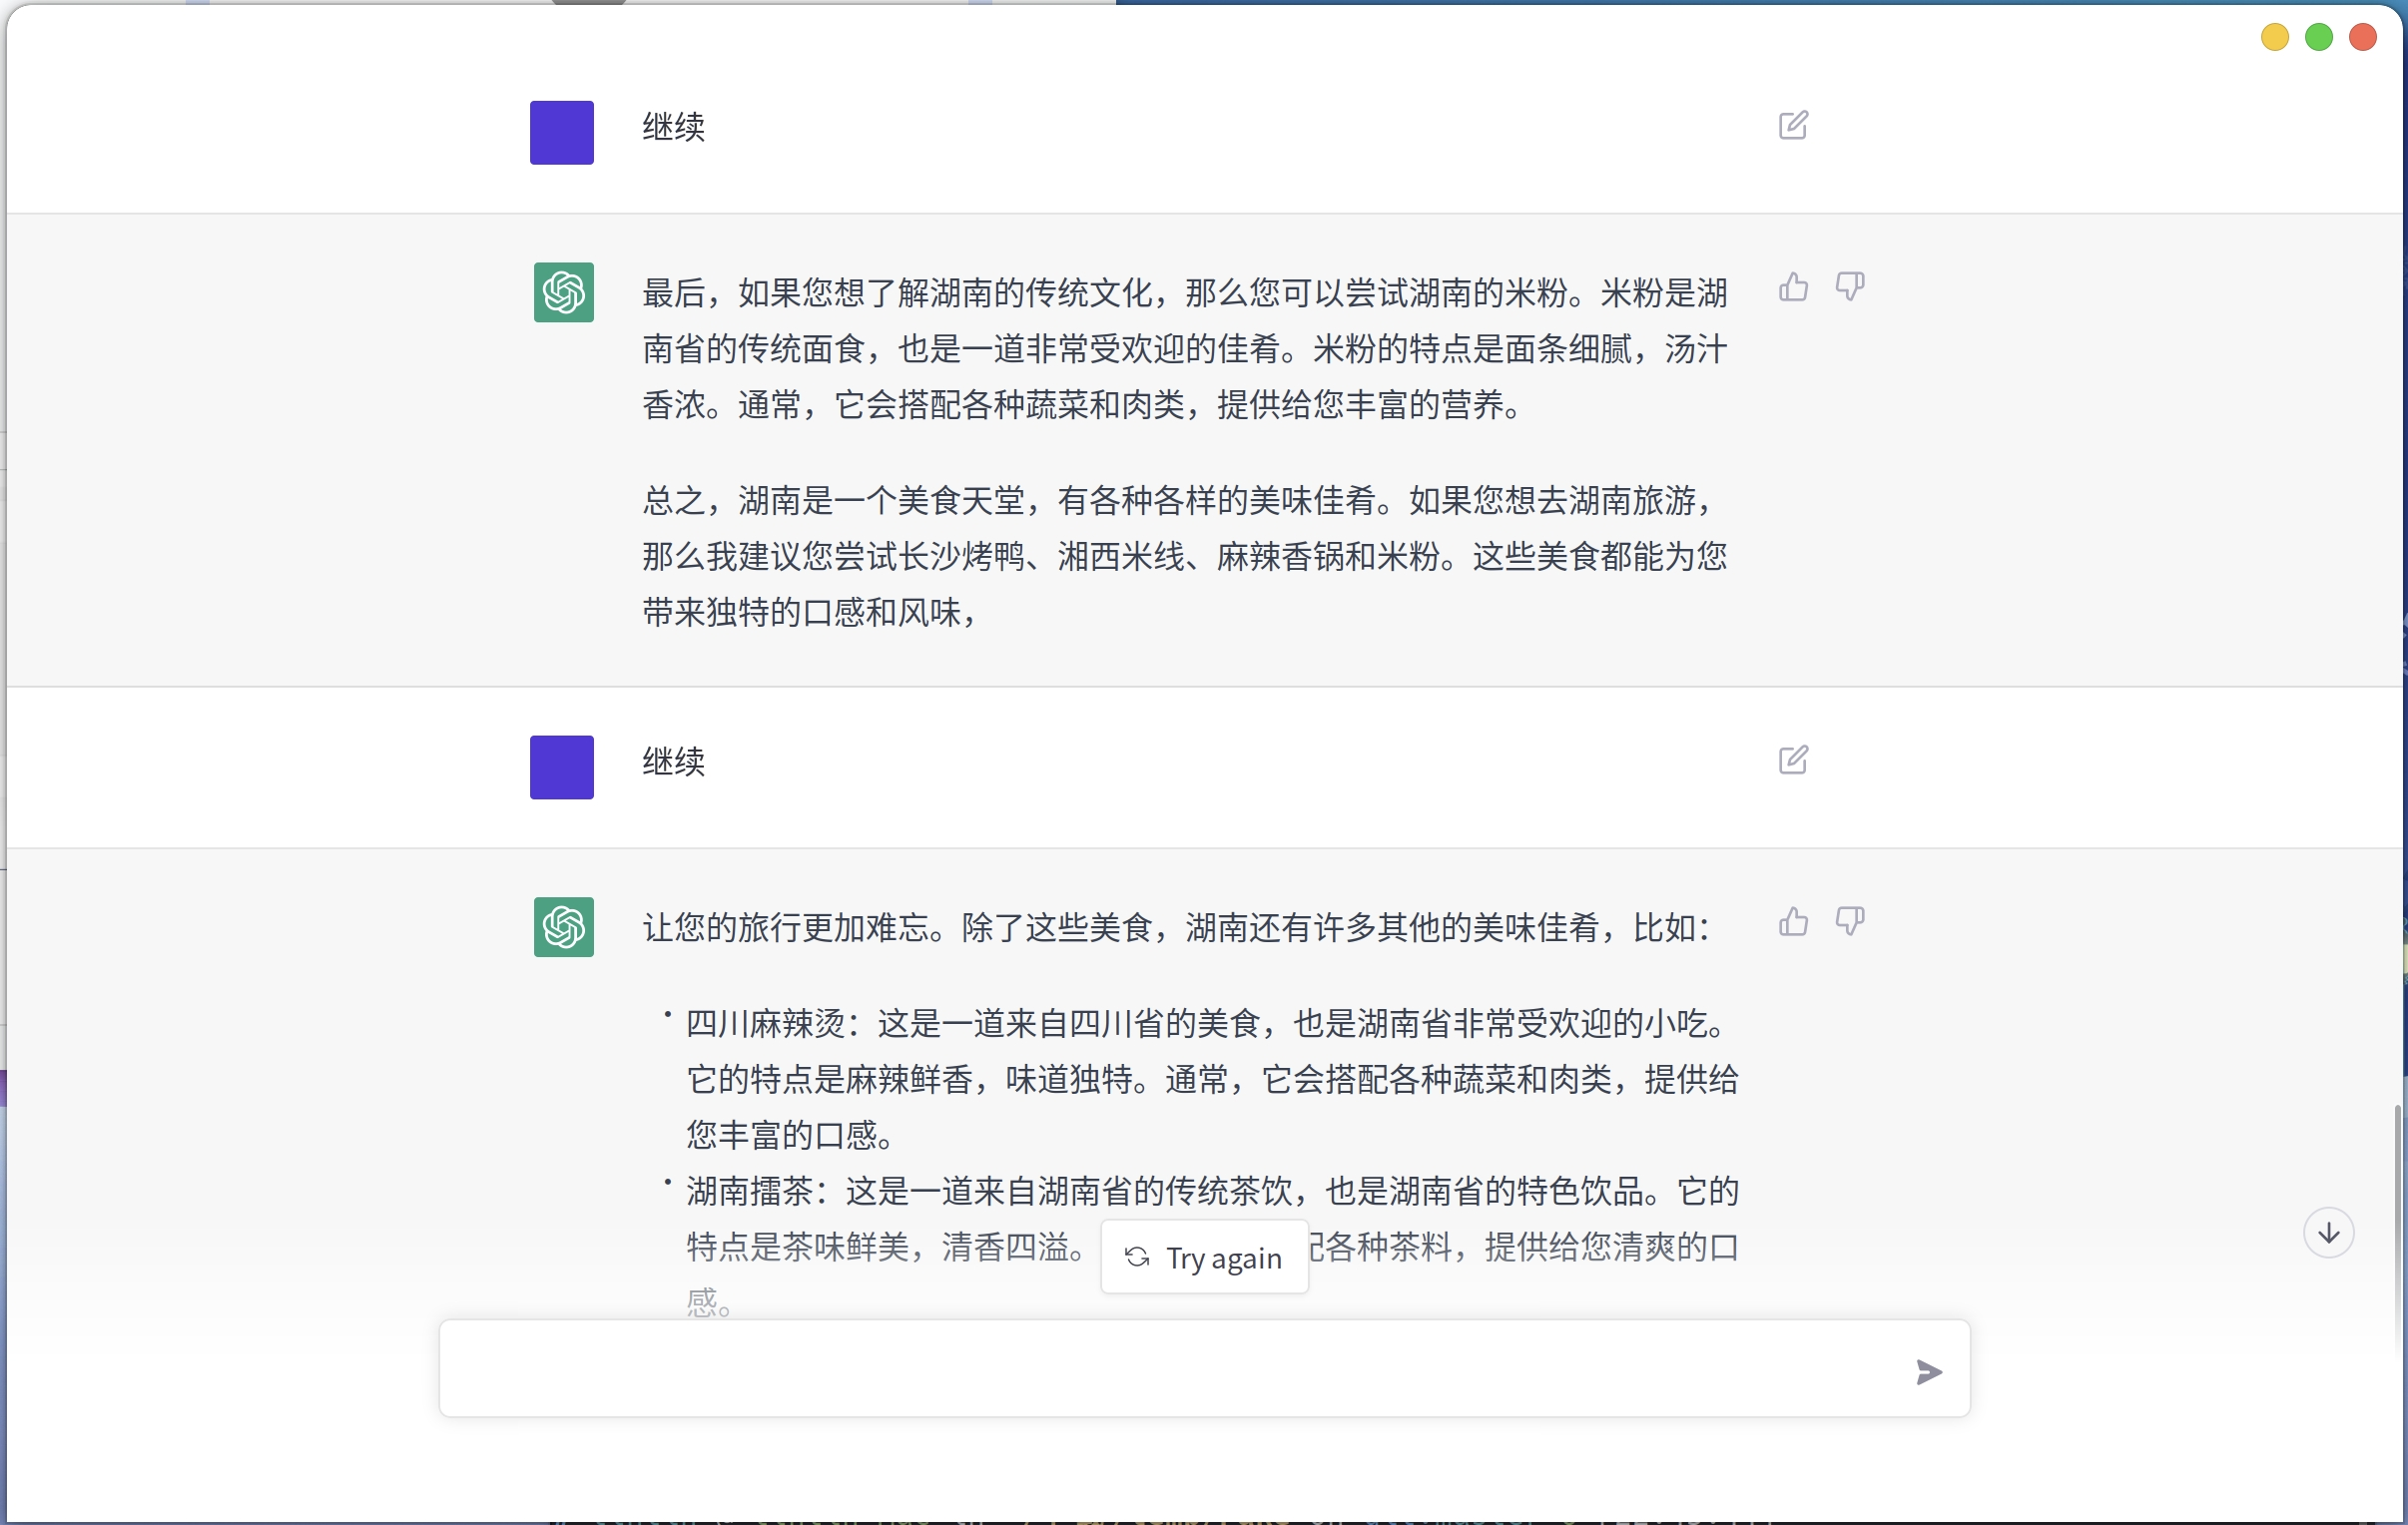Click the first purple user avatar
This screenshot has height=1525, width=2408.
561,132
